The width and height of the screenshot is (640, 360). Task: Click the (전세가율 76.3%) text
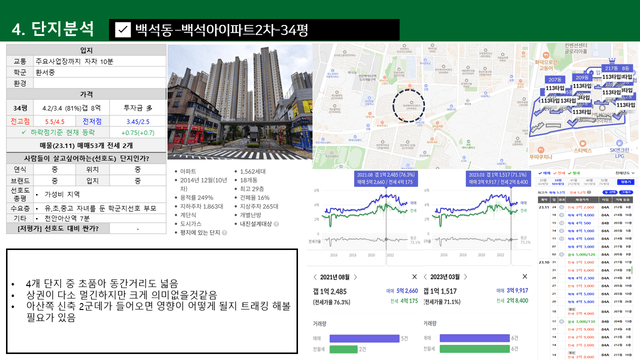(x=331, y=302)
